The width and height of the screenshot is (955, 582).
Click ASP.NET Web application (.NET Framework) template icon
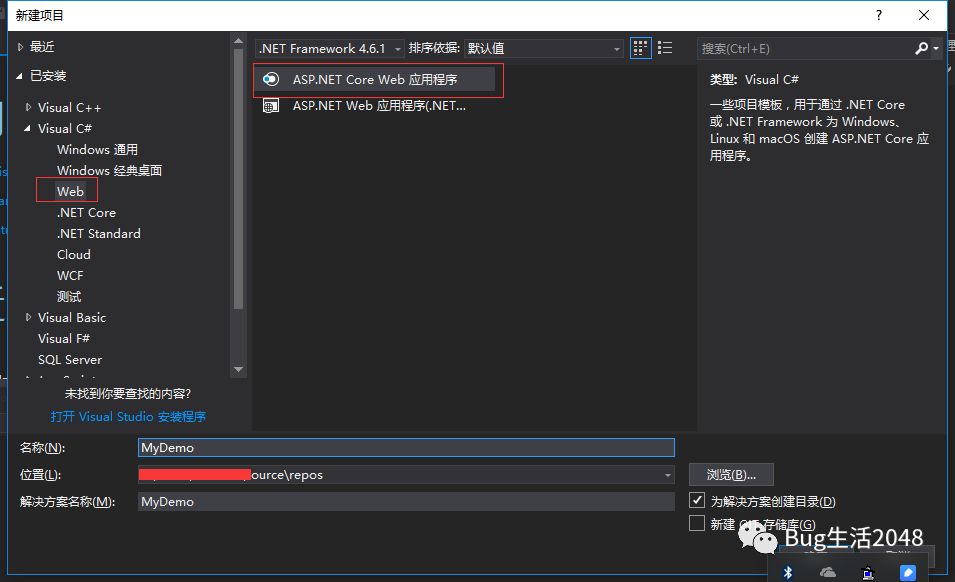(270, 106)
